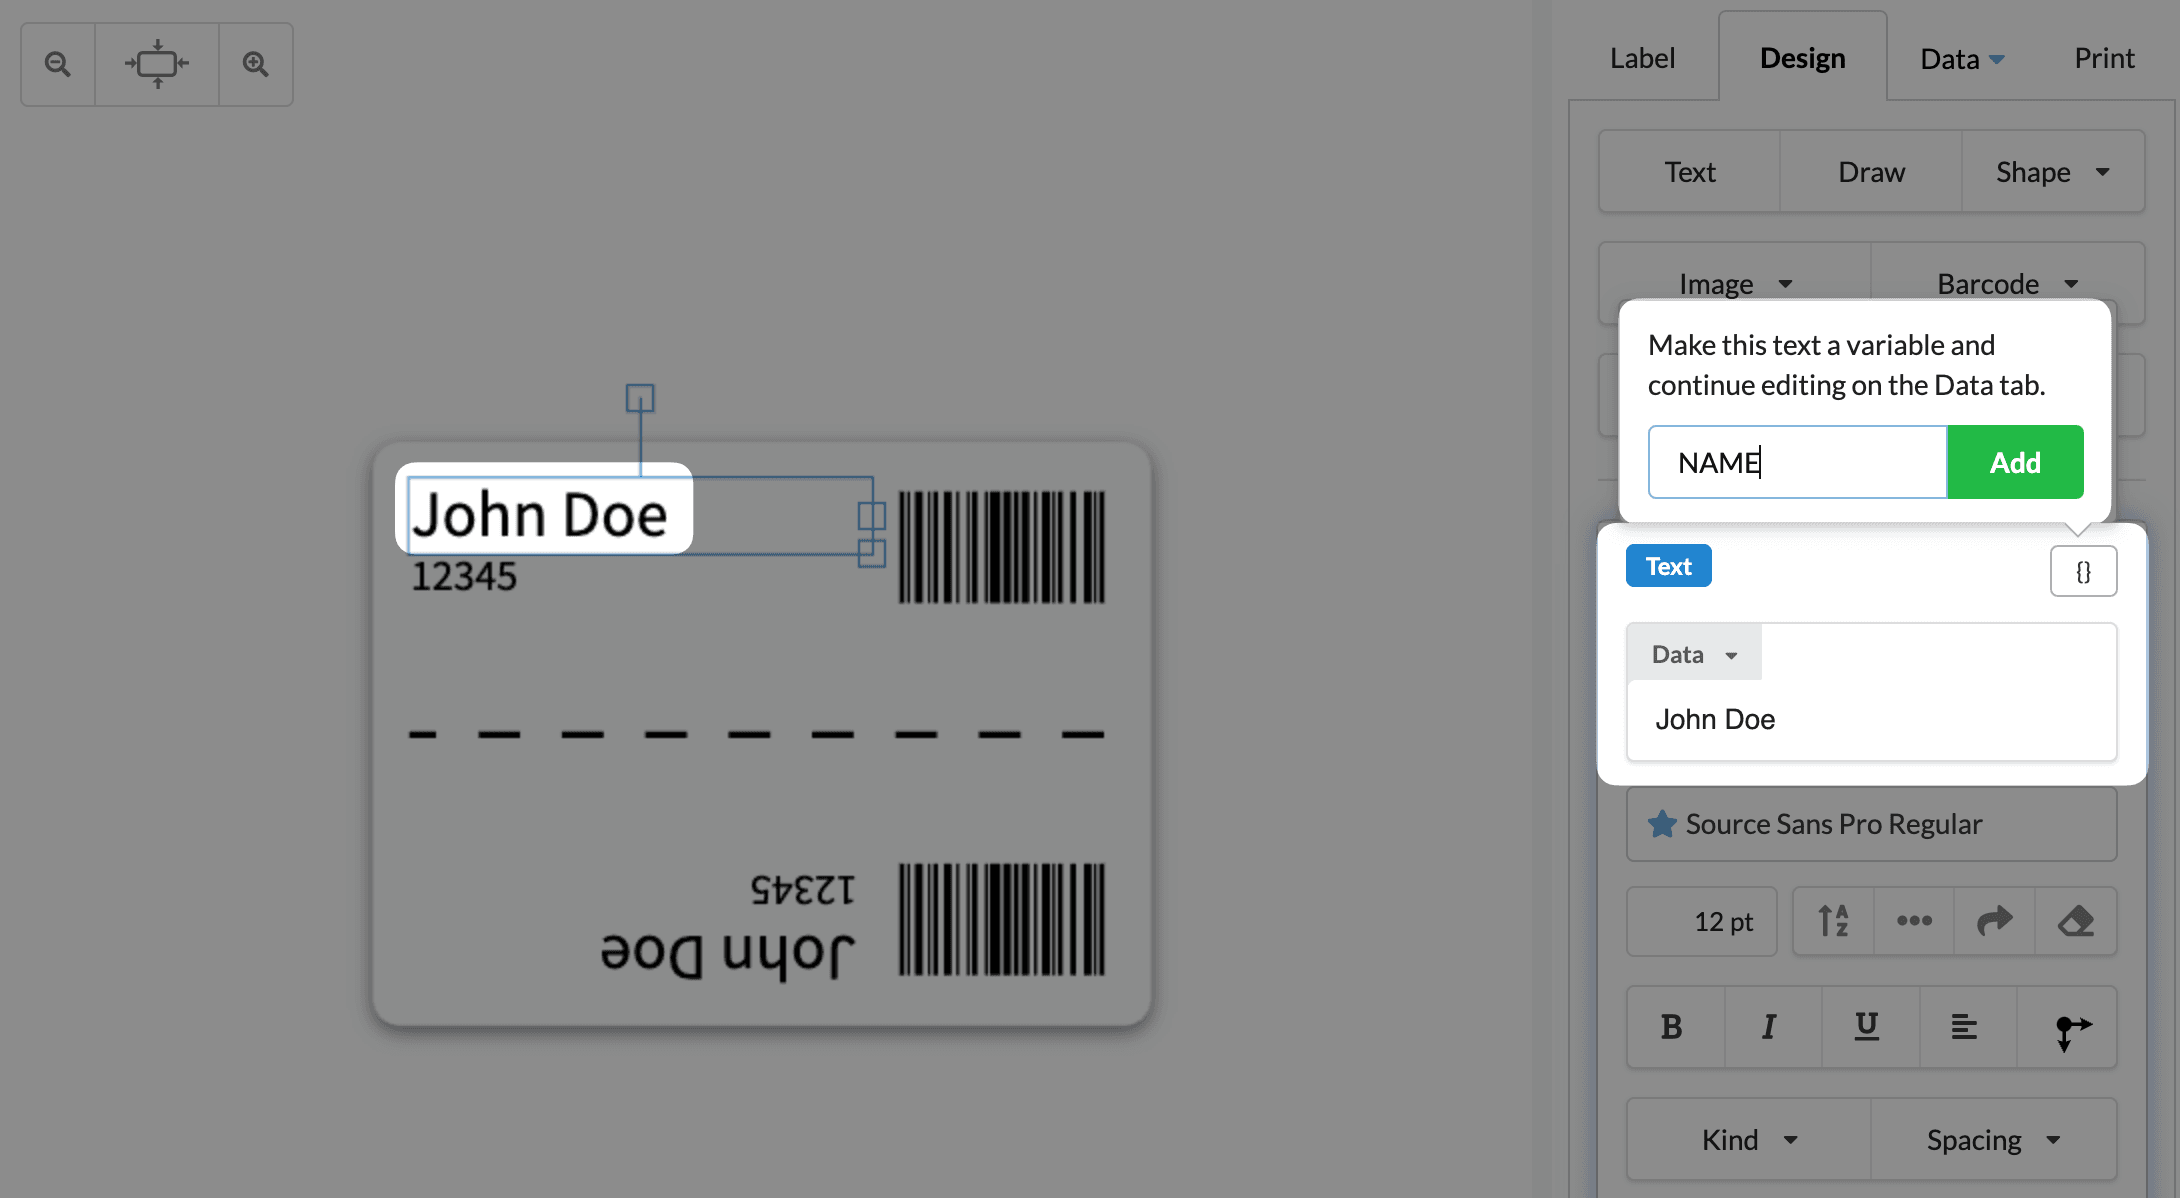The height and width of the screenshot is (1198, 2180).
Task: Fit the label to the view
Action: point(156,63)
